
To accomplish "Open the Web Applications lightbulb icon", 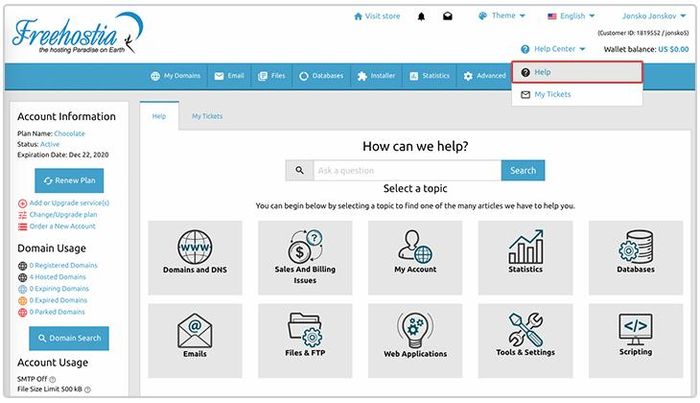I will (415, 330).
